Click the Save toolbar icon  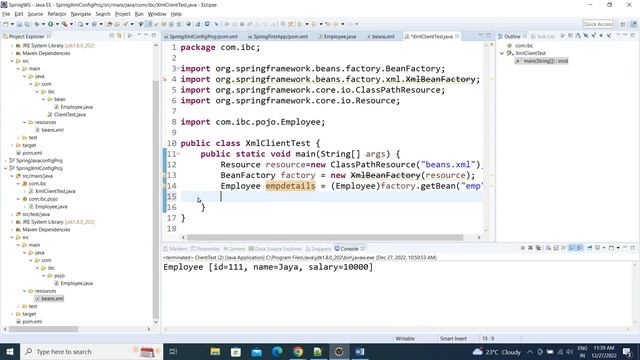[x=19, y=24]
